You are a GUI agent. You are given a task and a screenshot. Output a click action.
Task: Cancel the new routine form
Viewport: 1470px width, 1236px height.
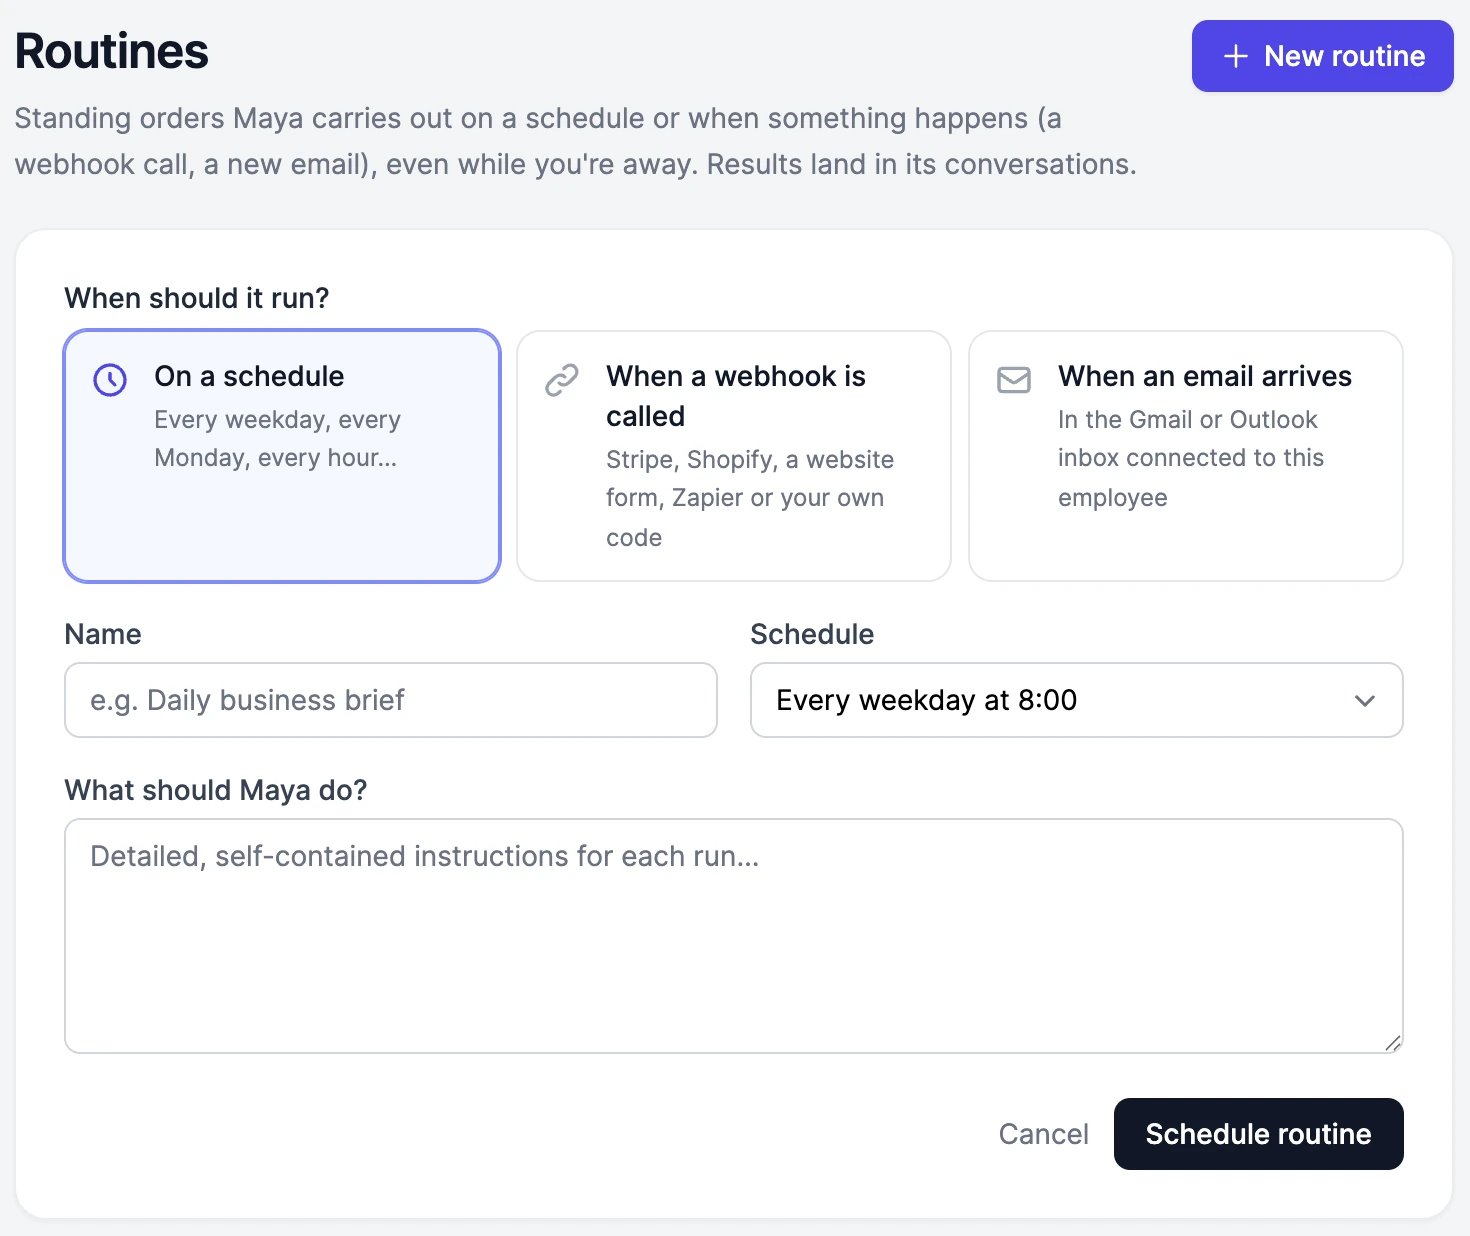tap(1044, 1134)
